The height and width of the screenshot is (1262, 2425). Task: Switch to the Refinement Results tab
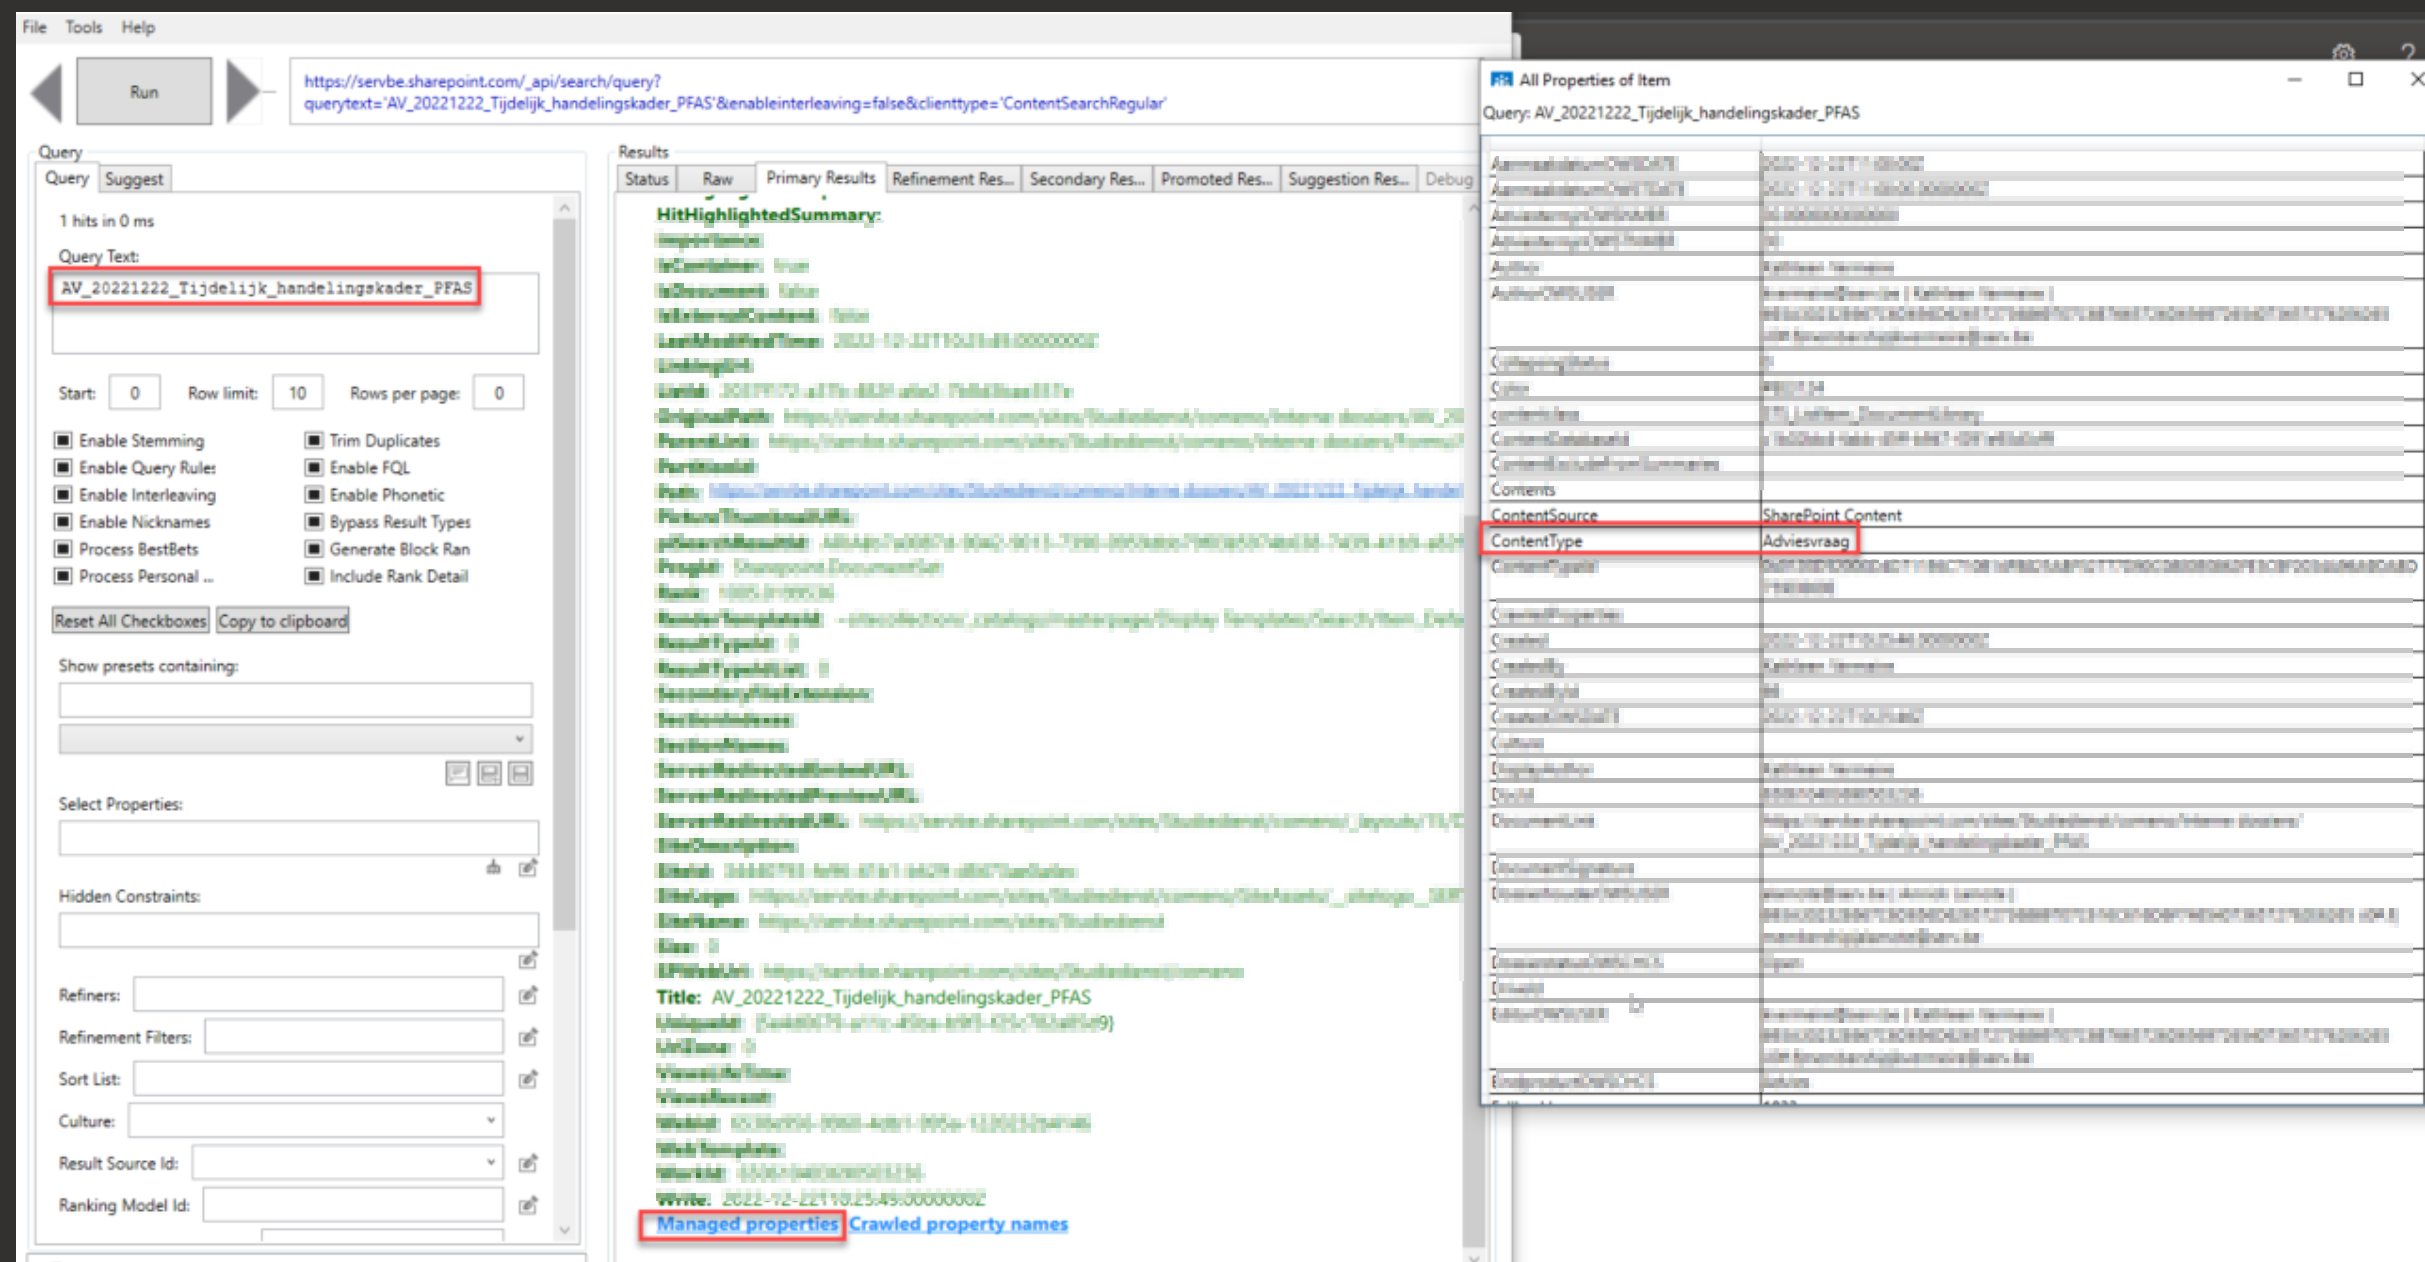(952, 179)
